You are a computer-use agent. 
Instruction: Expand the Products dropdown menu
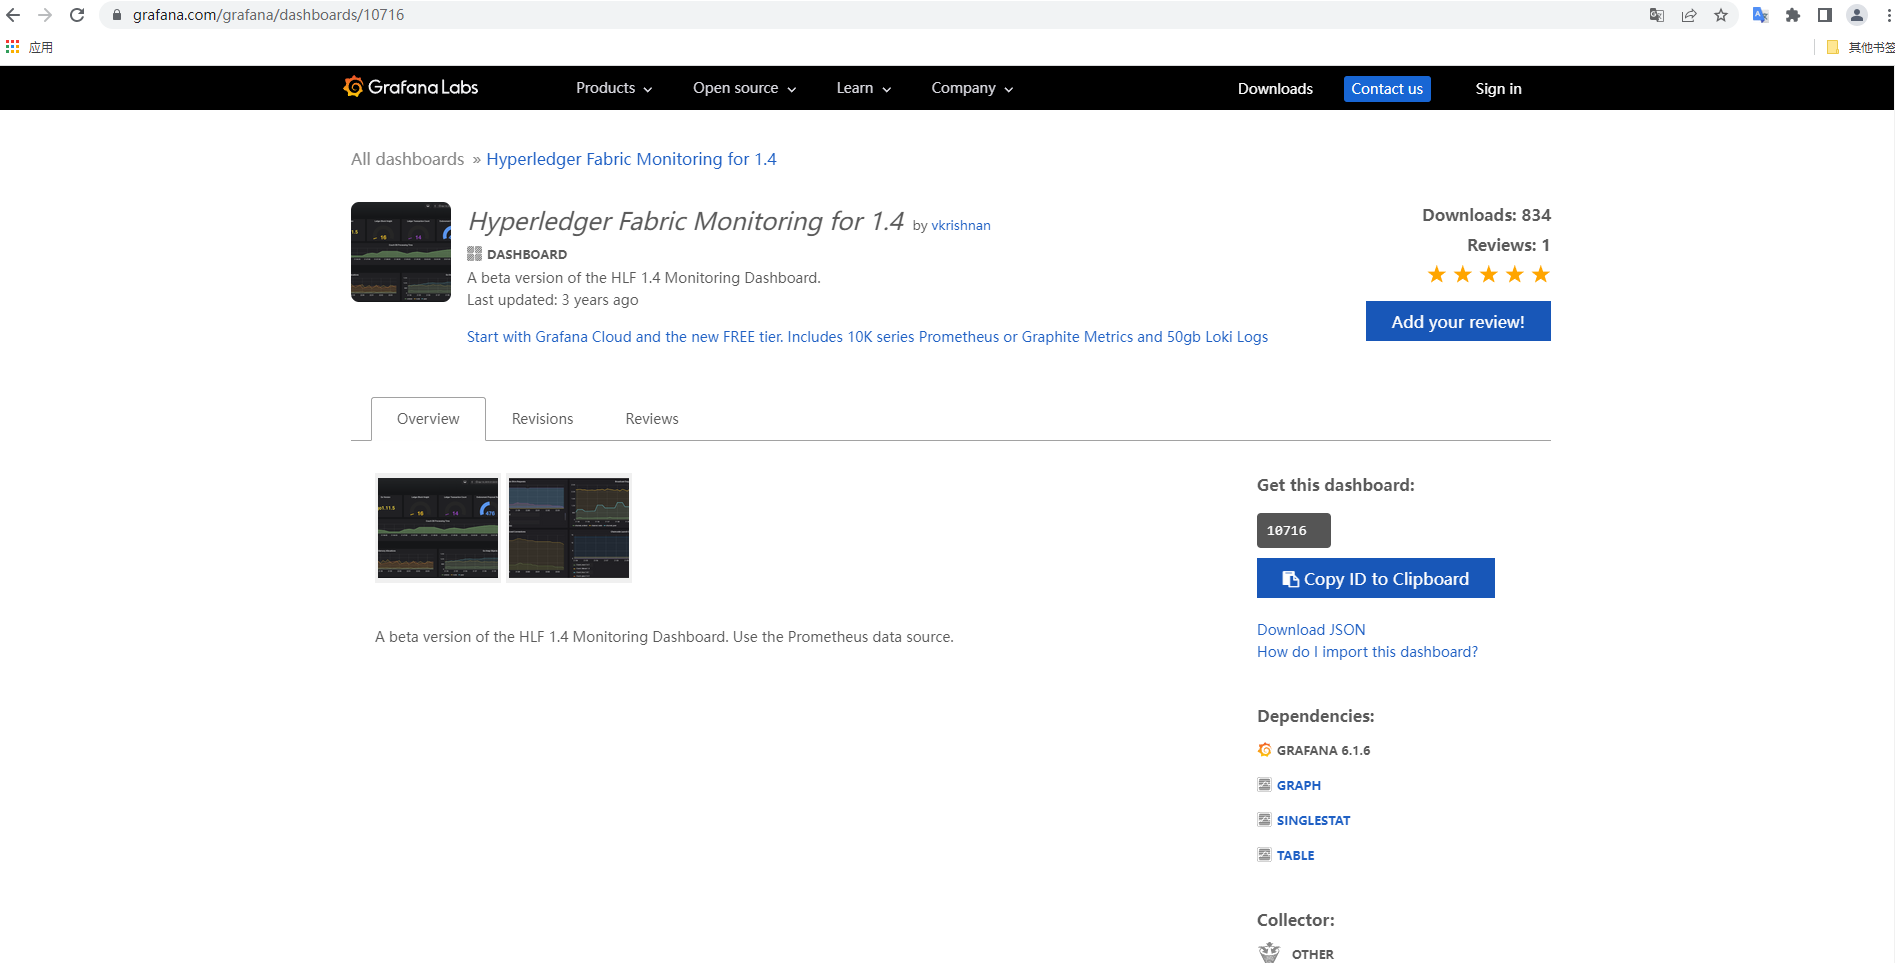pos(614,88)
